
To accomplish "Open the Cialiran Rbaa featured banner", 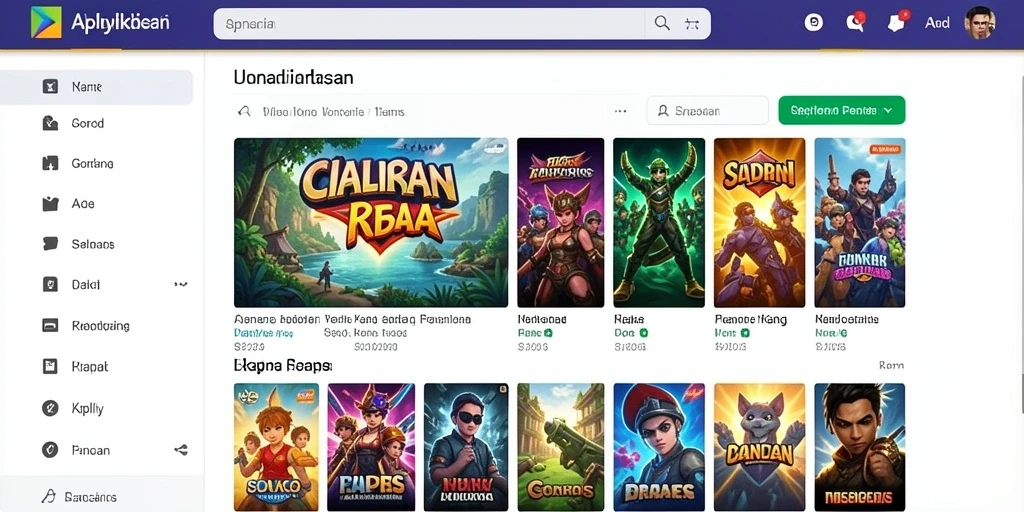I will click(371, 222).
